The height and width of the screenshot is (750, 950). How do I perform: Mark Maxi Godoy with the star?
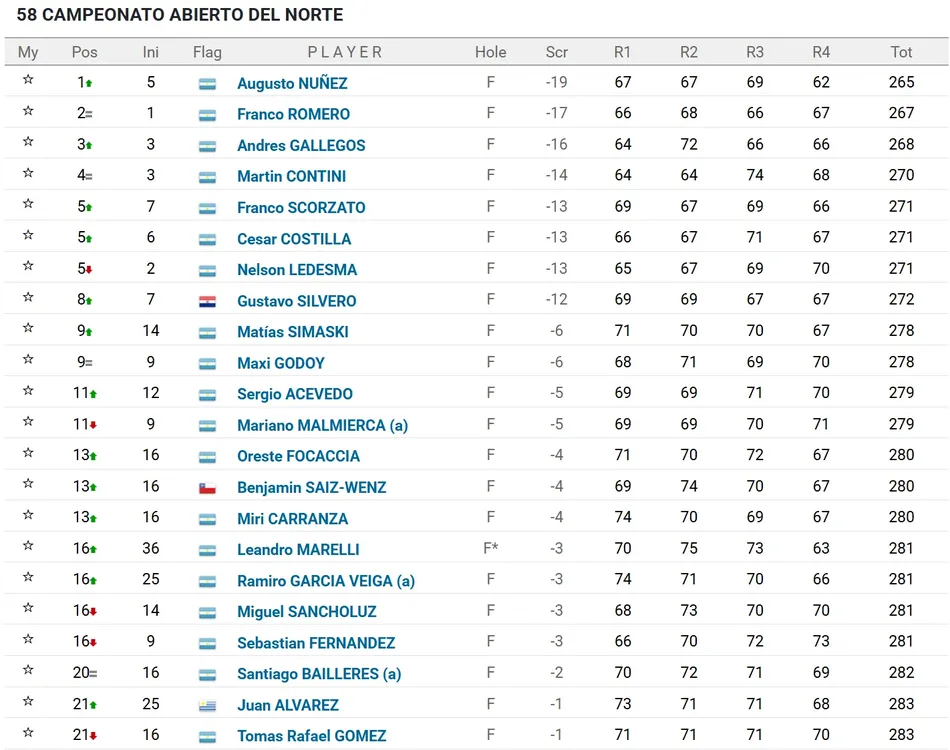coord(28,361)
